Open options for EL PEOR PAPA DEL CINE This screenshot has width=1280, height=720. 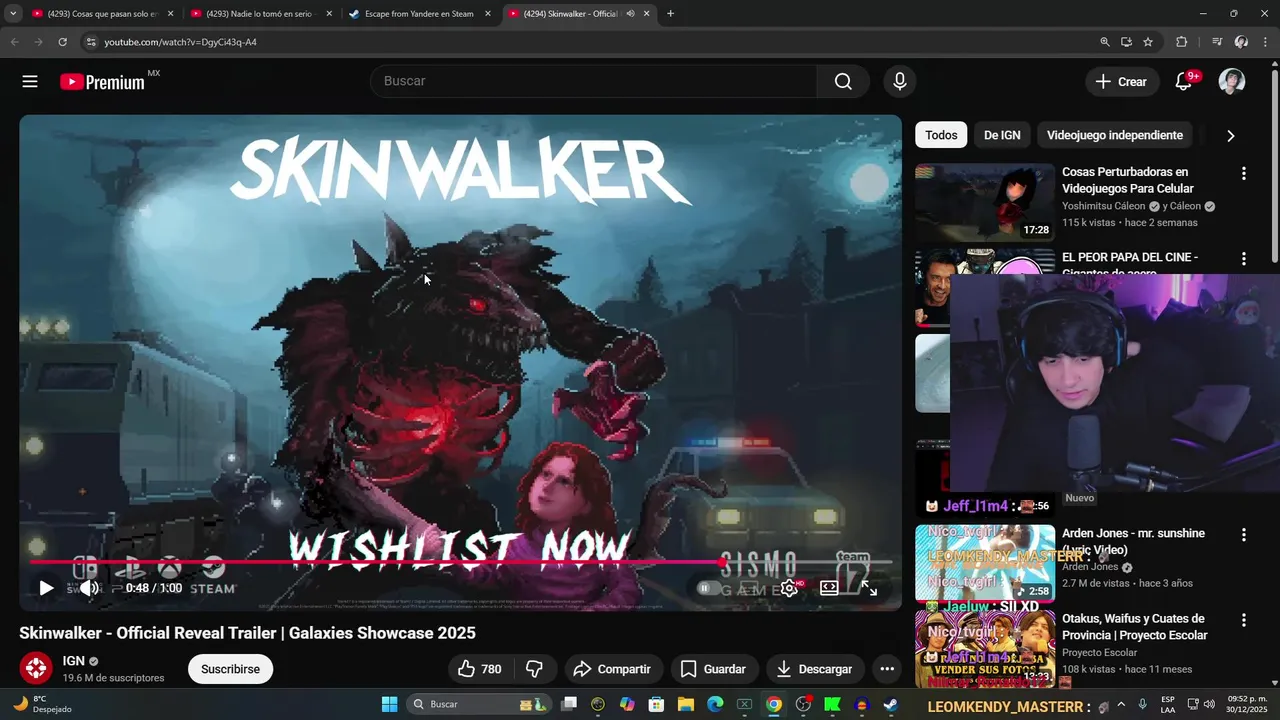click(1244, 259)
